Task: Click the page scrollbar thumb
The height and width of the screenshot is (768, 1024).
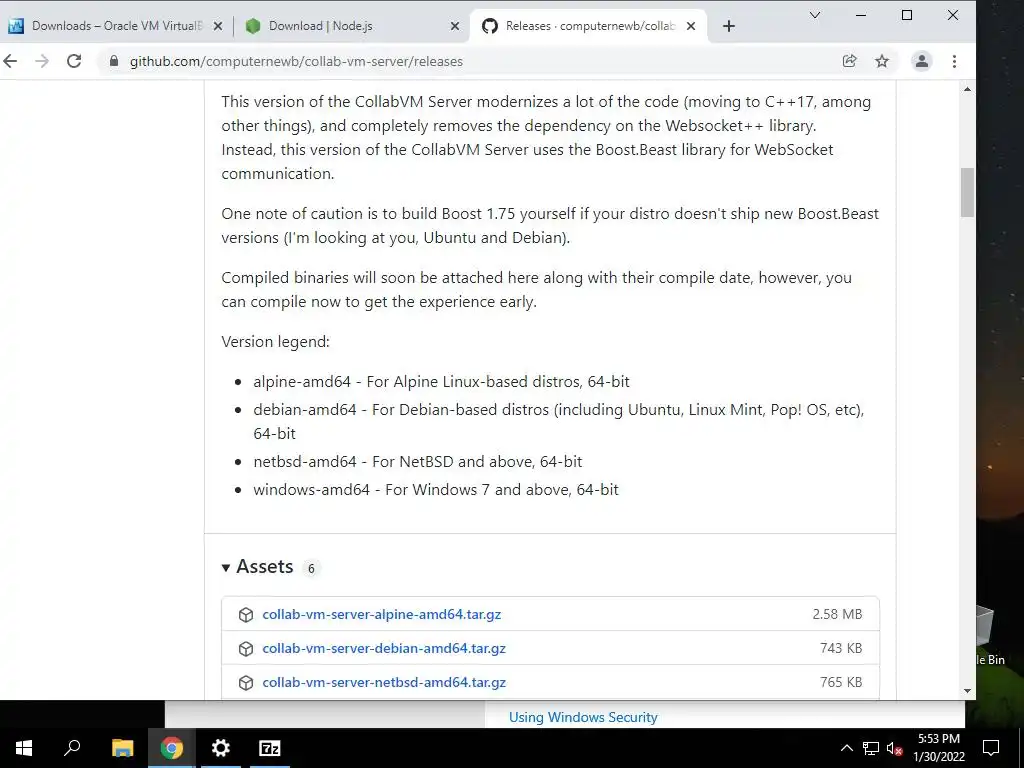Action: point(967,193)
